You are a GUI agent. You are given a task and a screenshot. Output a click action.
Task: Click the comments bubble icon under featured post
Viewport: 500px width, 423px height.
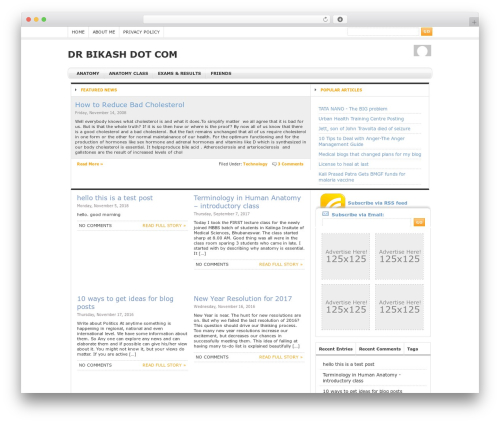(x=274, y=164)
